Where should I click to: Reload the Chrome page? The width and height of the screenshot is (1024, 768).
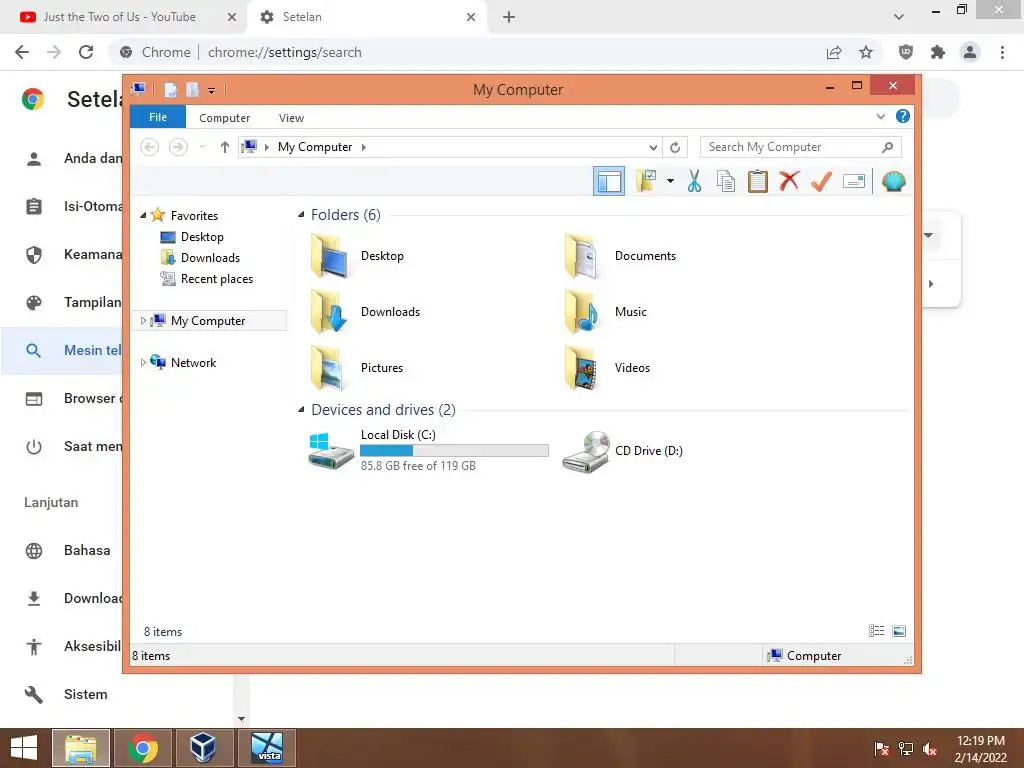(x=86, y=52)
